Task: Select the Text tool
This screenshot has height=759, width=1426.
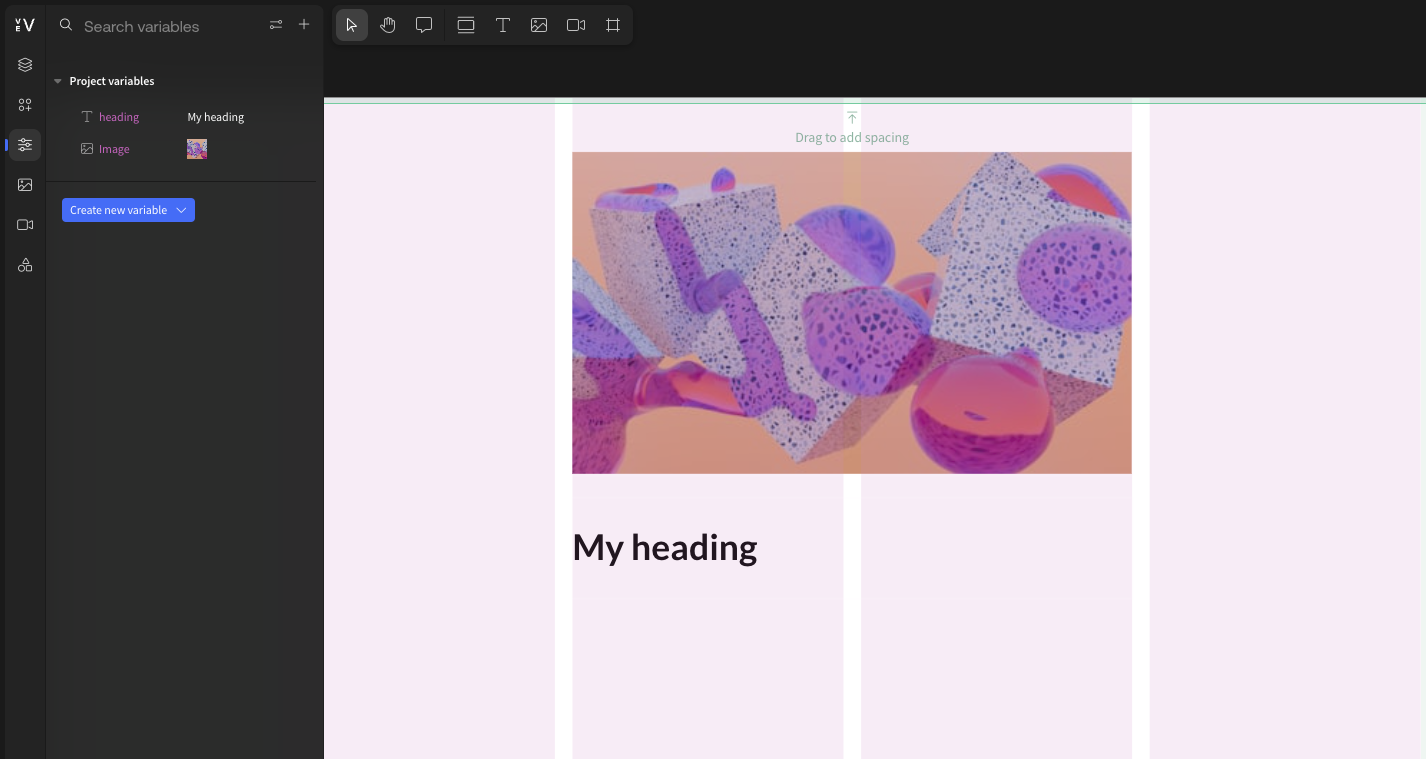Action: tap(503, 25)
